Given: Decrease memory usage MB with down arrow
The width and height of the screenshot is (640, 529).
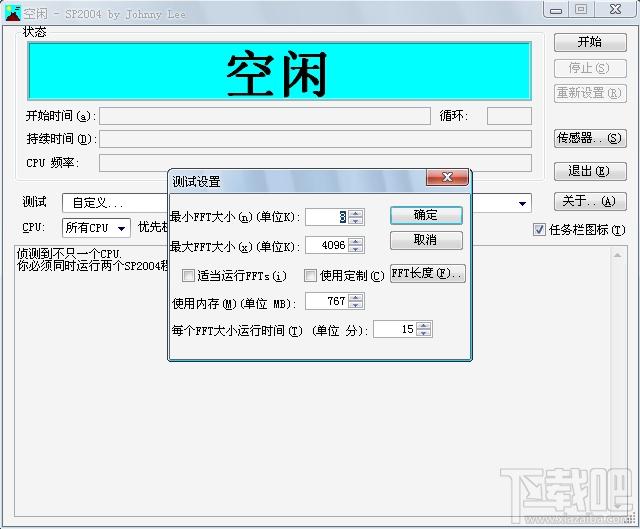Looking at the screenshot, I should click(356, 305).
